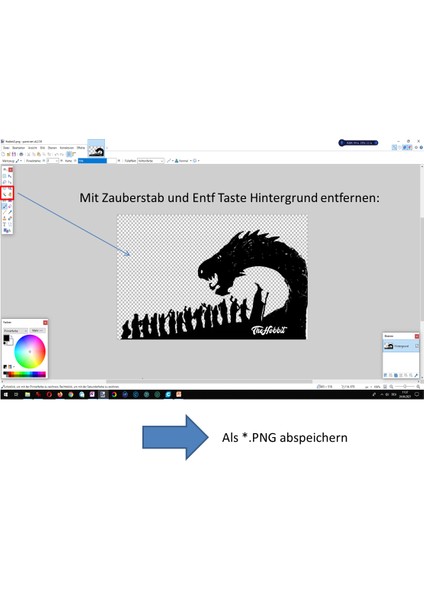Open the Bild menu
The image size is (424, 600).
click(x=42, y=148)
